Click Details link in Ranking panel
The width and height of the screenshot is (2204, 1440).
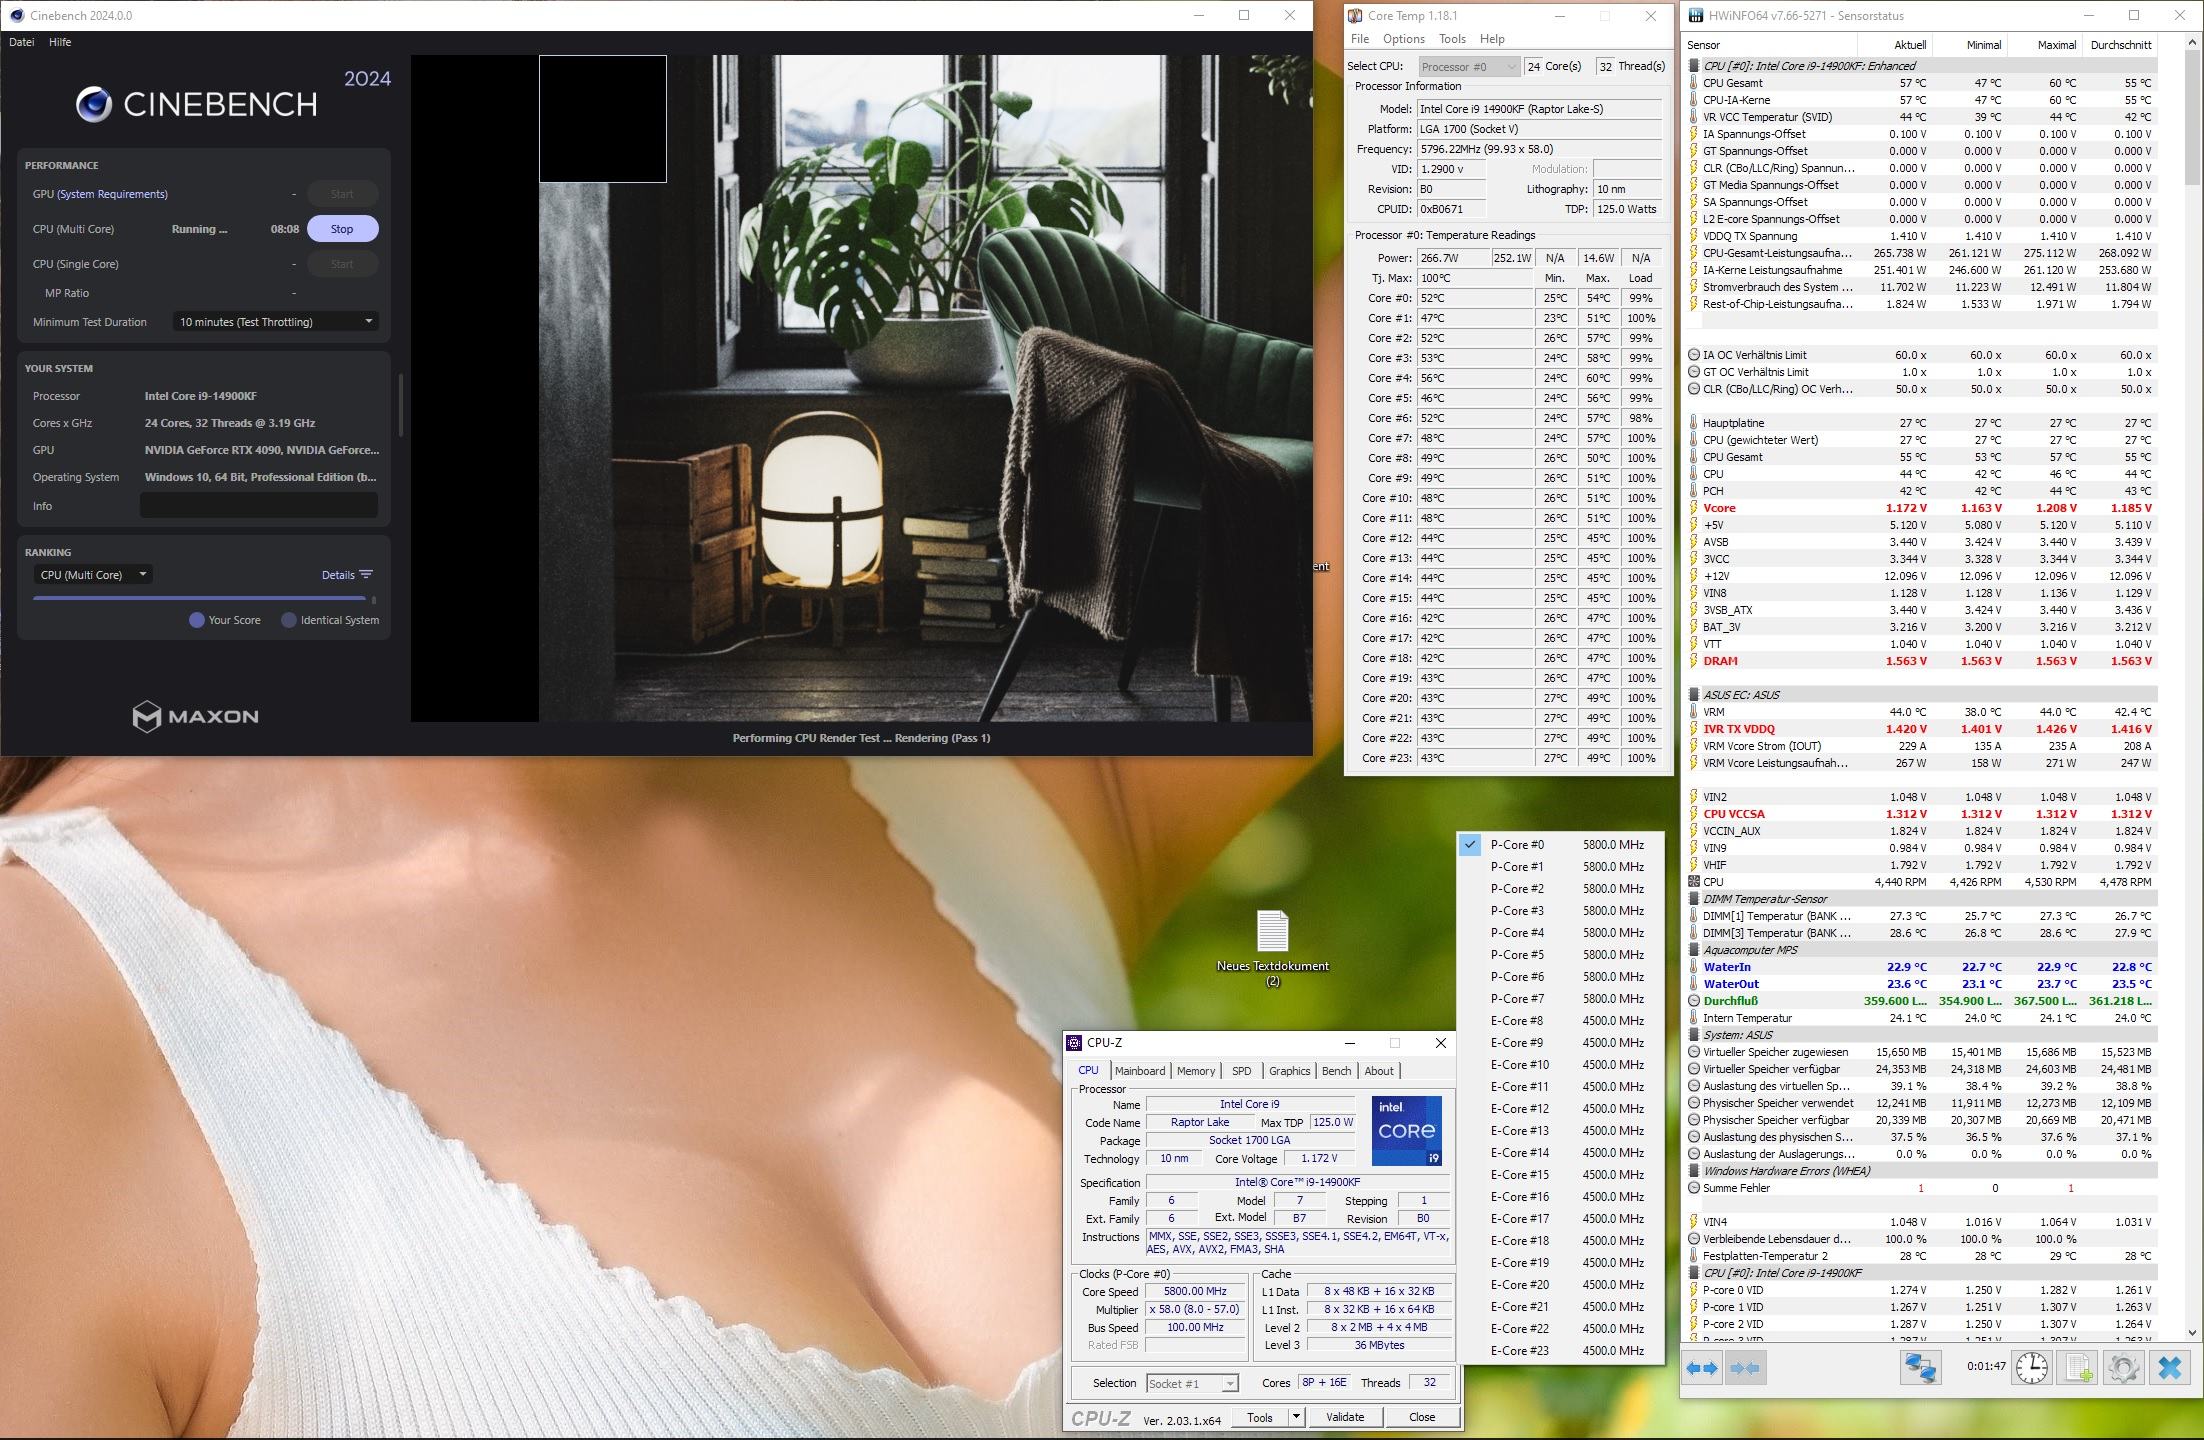[338, 575]
